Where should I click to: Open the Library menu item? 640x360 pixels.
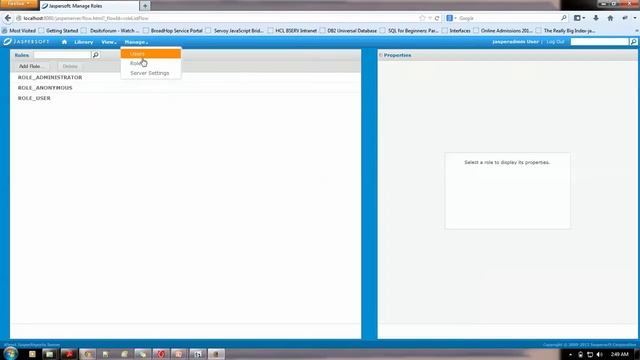pyautogui.click(x=84, y=42)
